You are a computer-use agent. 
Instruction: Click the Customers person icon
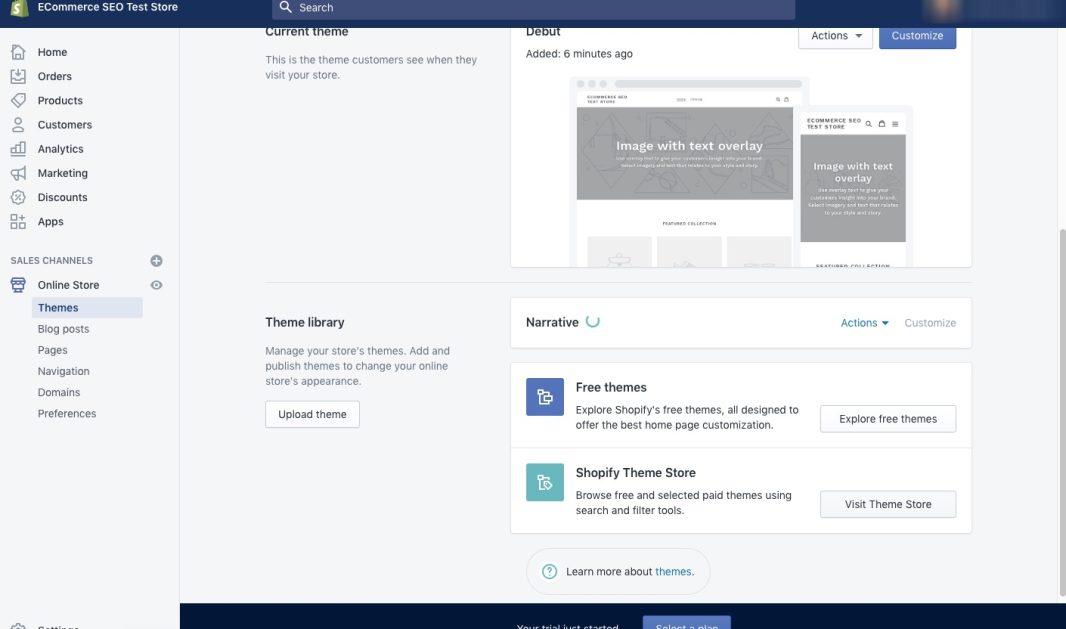tap(18, 125)
